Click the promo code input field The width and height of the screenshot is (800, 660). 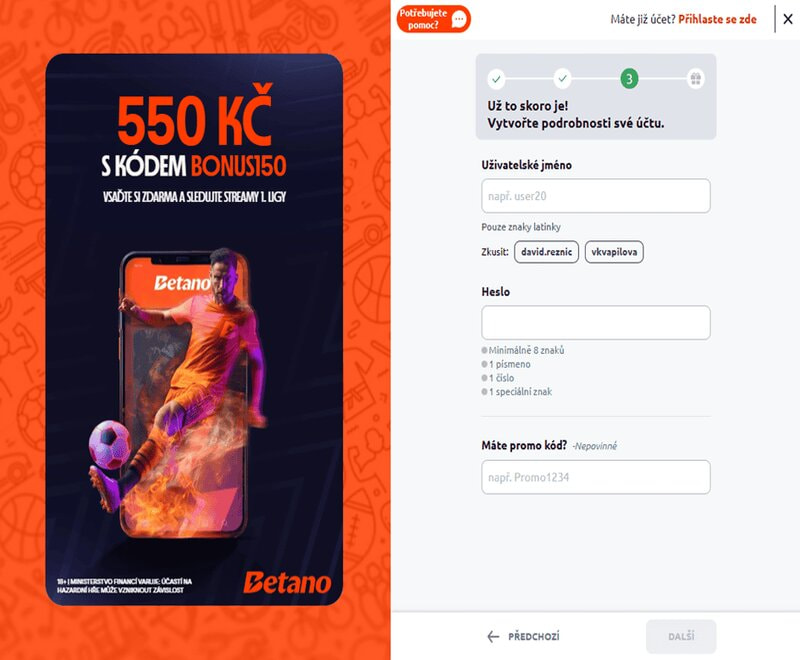595,477
